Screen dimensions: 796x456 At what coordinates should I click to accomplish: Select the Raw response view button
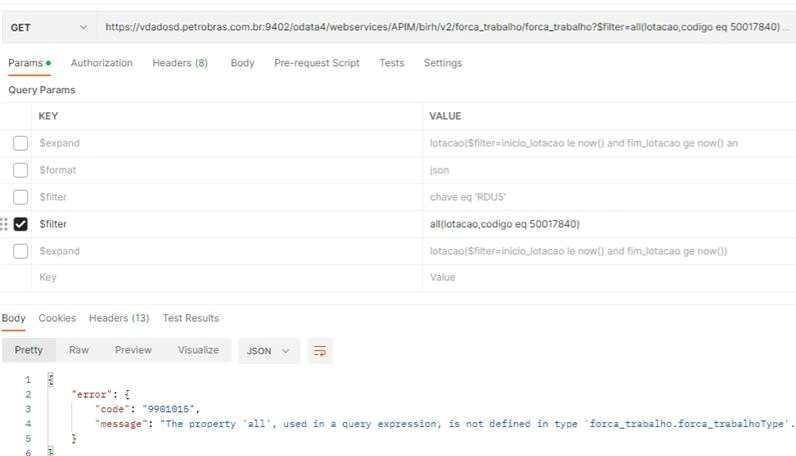click(78, 350)
